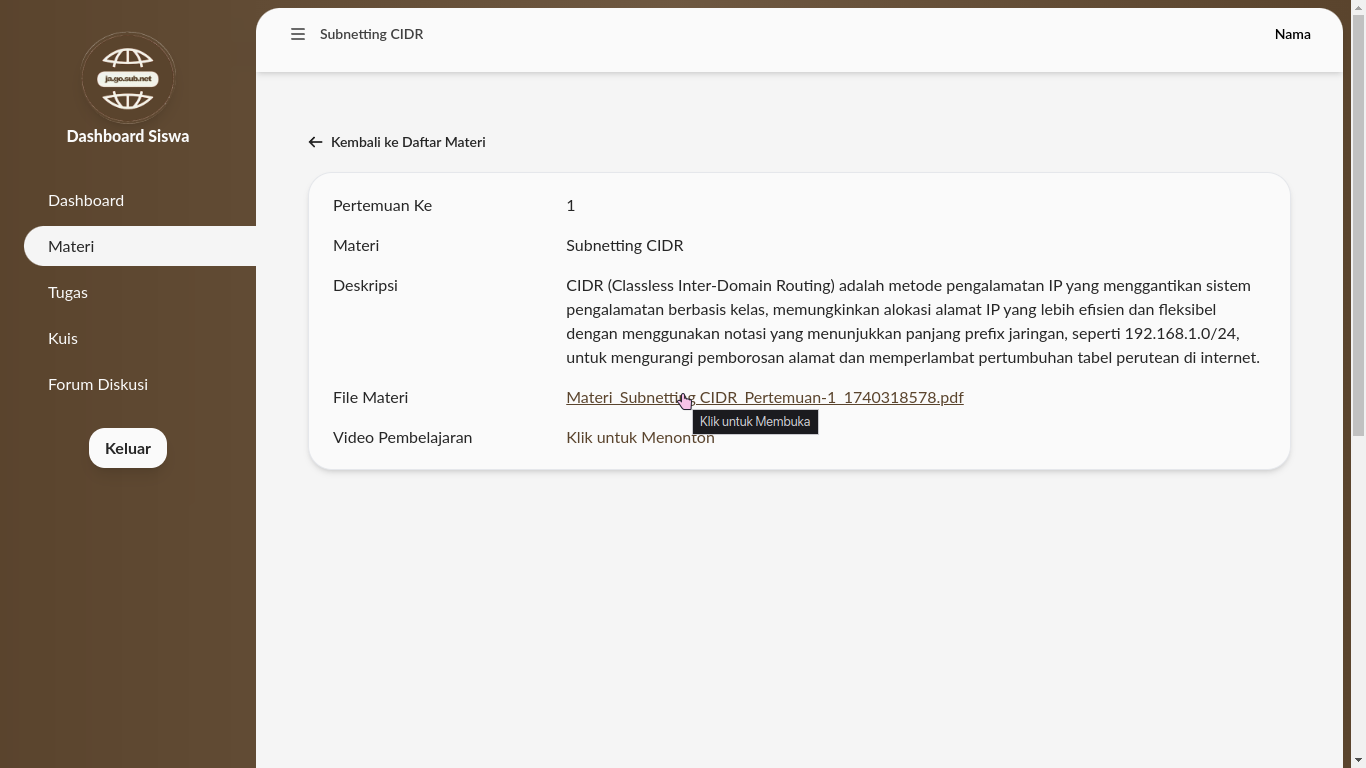1366x768 pixels.
Task: Open the Kuis sidebar item
Action: (63, 338)
